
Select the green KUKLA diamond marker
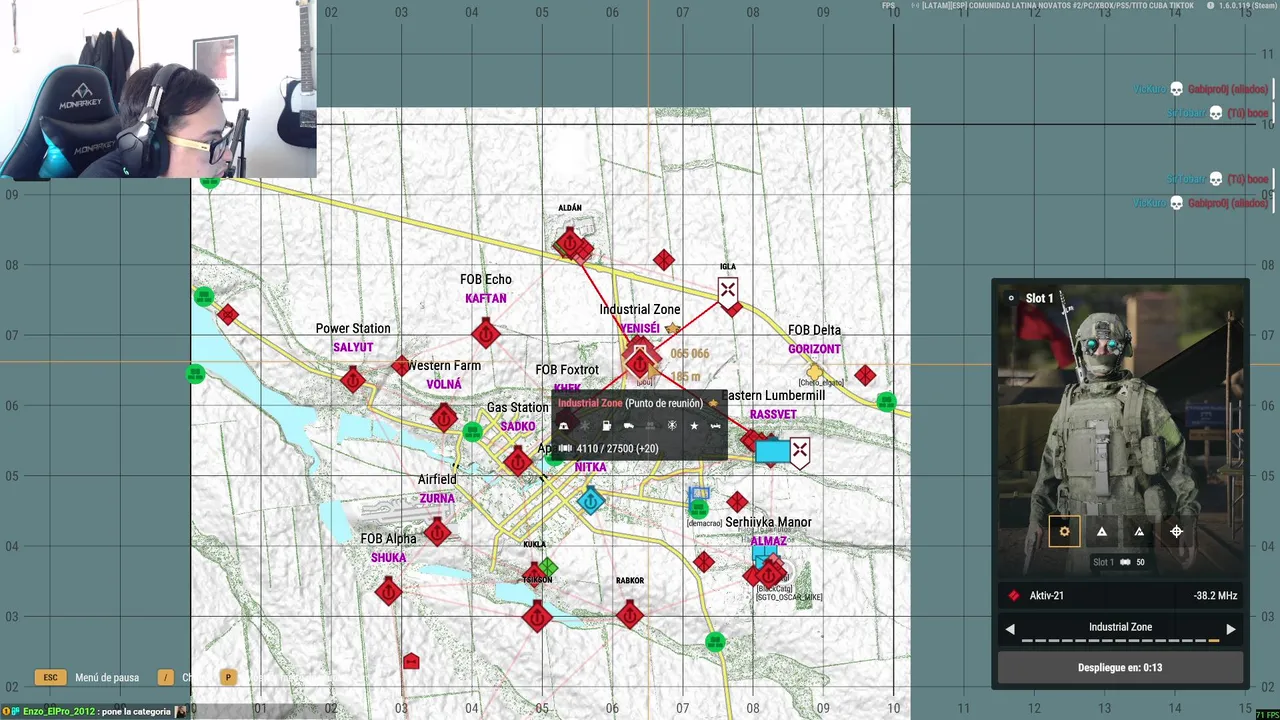tap(547, 567)
